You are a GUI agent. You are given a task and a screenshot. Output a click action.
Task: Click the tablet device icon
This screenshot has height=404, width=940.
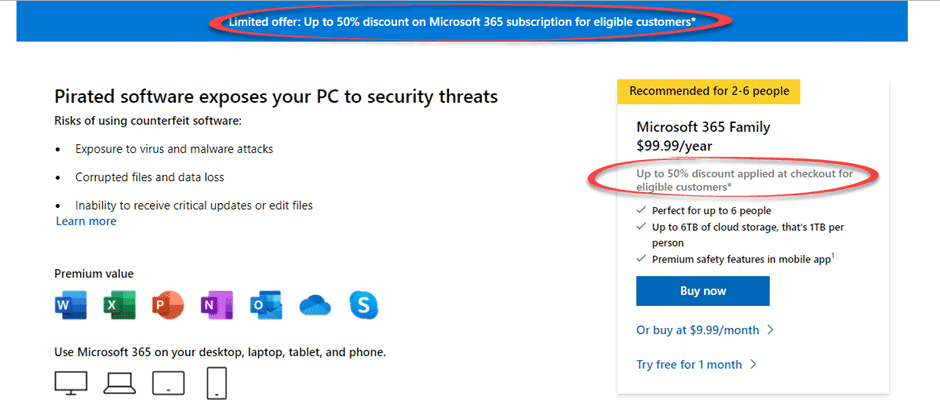(167, 382)
